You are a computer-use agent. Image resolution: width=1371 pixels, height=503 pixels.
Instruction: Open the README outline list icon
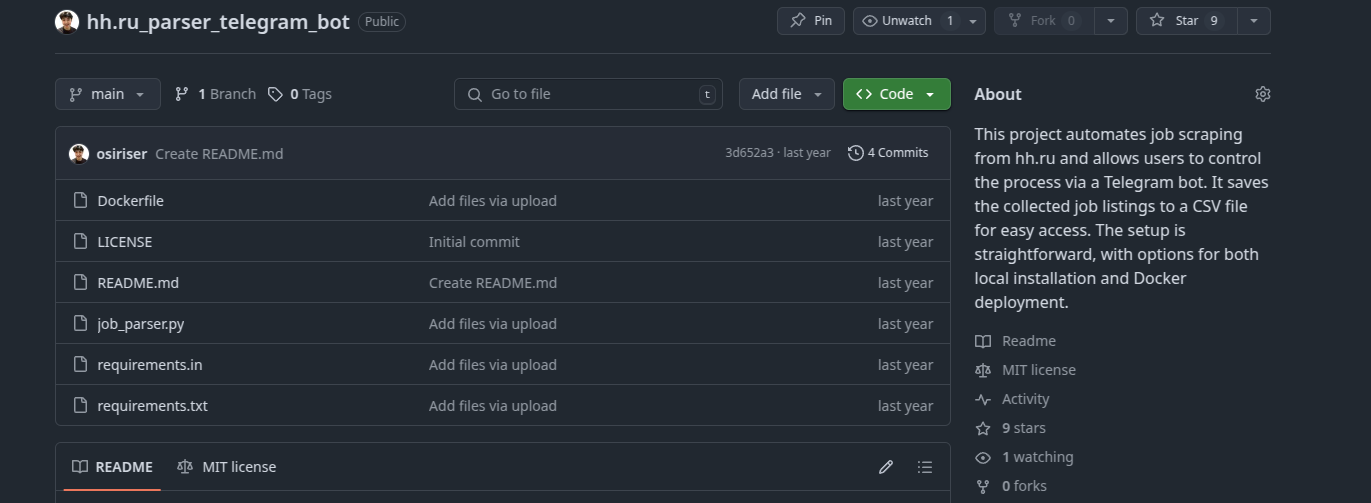[x=925, y=467]
